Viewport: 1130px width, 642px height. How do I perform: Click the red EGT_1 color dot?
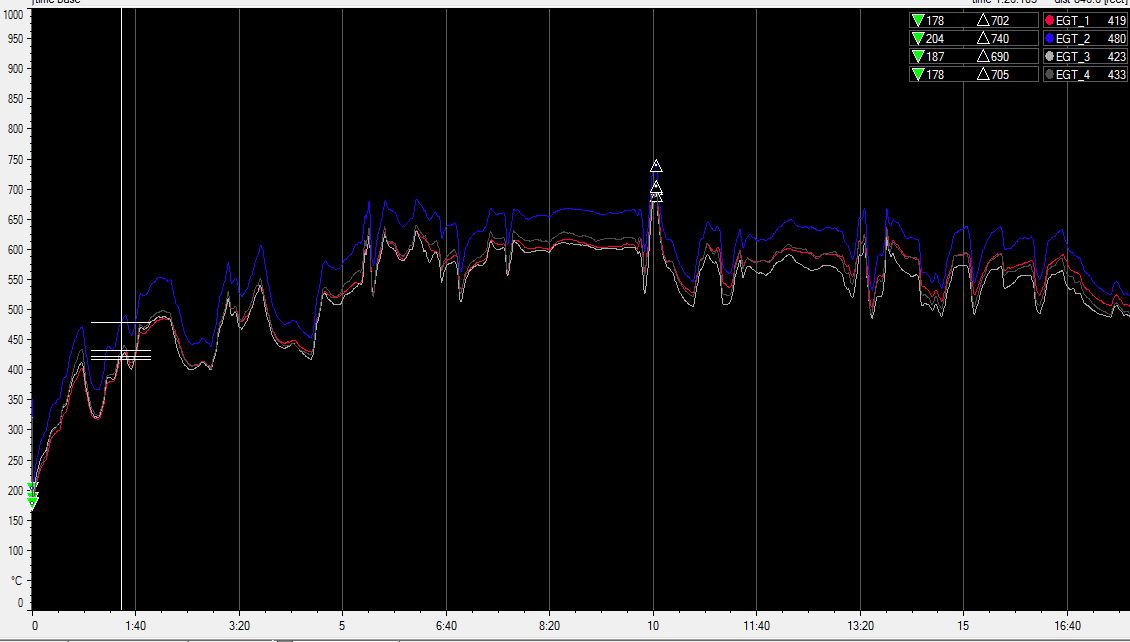coord(1049,21)
